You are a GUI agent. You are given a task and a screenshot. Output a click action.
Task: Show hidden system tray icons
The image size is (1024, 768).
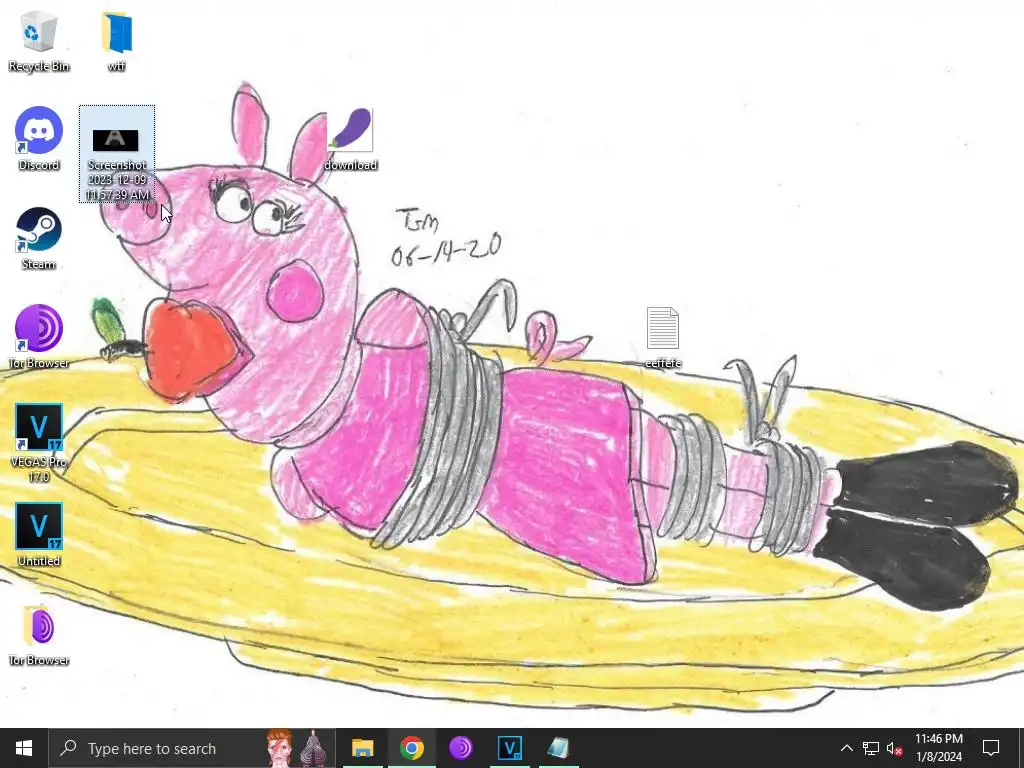(846, 748)
